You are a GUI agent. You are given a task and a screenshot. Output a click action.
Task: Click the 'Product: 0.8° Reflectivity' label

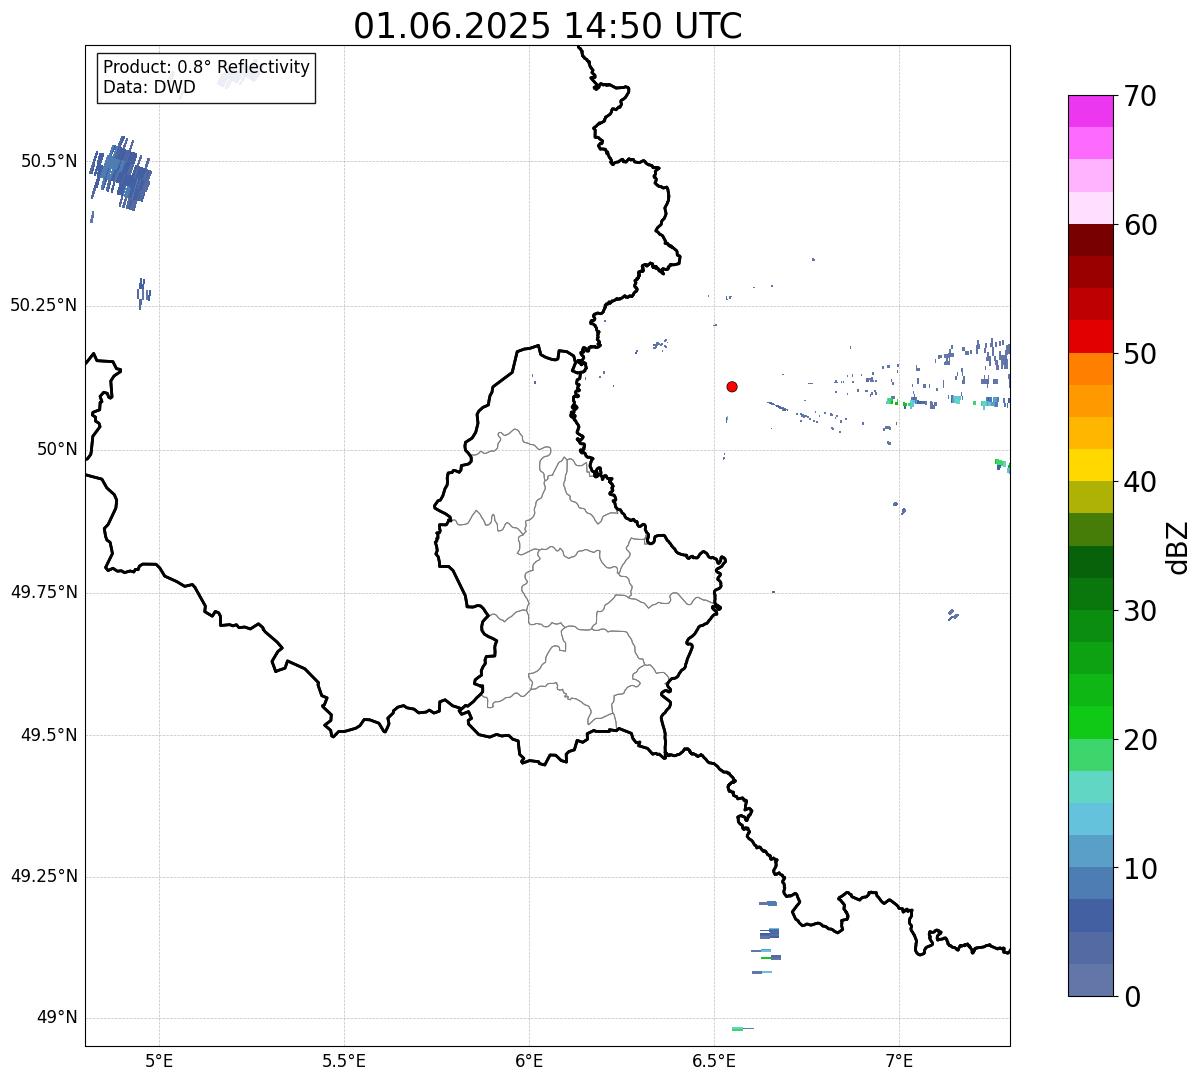(207, 67)
